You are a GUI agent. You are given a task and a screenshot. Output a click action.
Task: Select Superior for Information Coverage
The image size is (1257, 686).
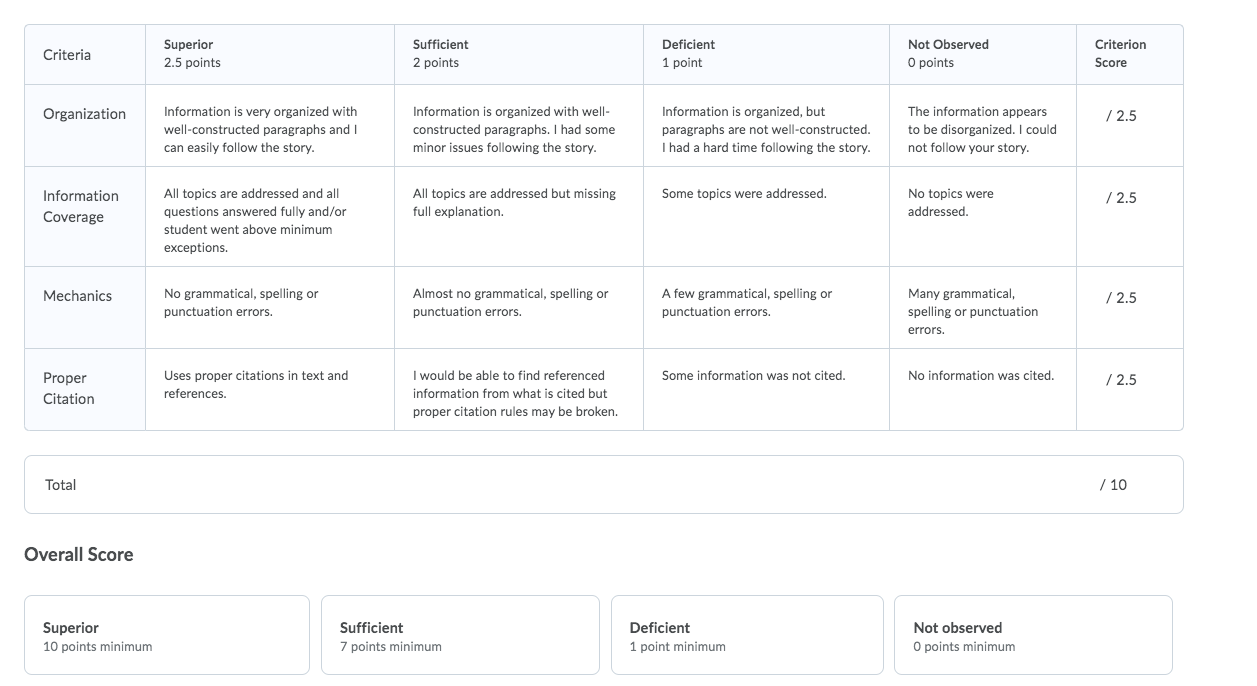coord(270,217)
